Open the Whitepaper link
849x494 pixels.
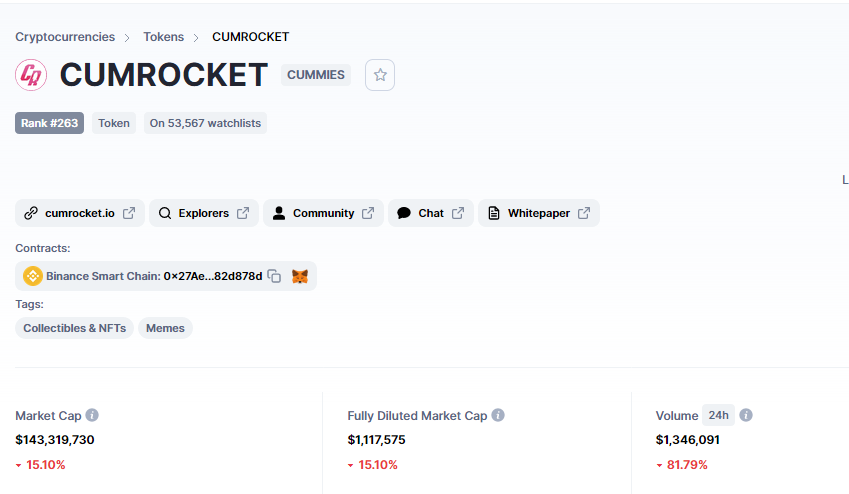[539, 213]
